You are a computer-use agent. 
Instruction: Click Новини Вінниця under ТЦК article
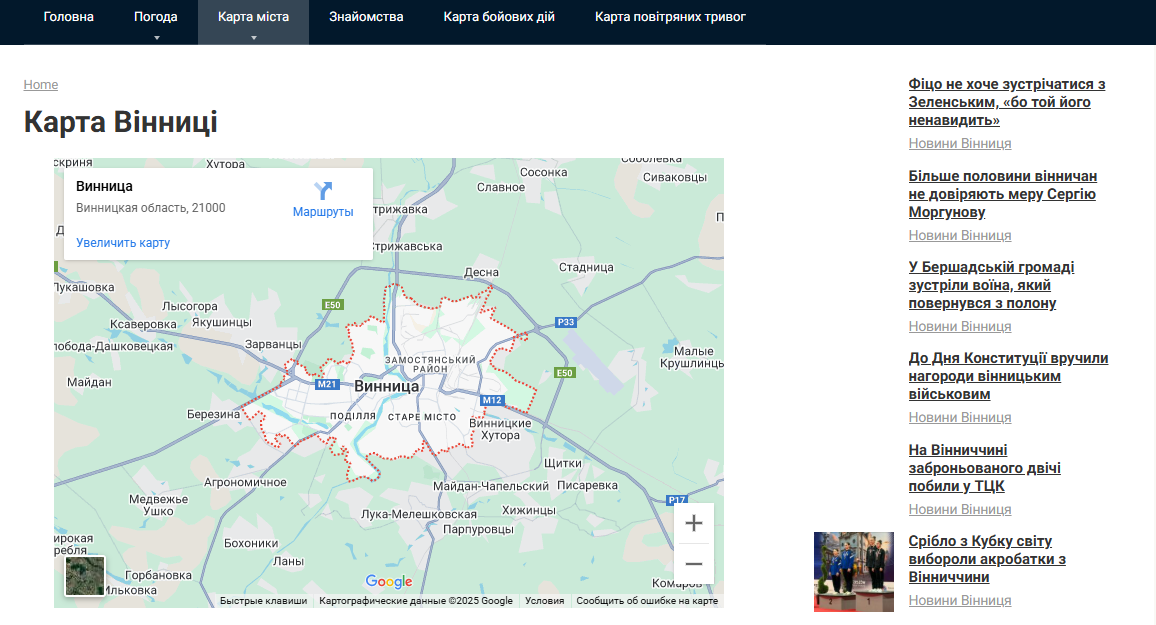pos(960,509)
